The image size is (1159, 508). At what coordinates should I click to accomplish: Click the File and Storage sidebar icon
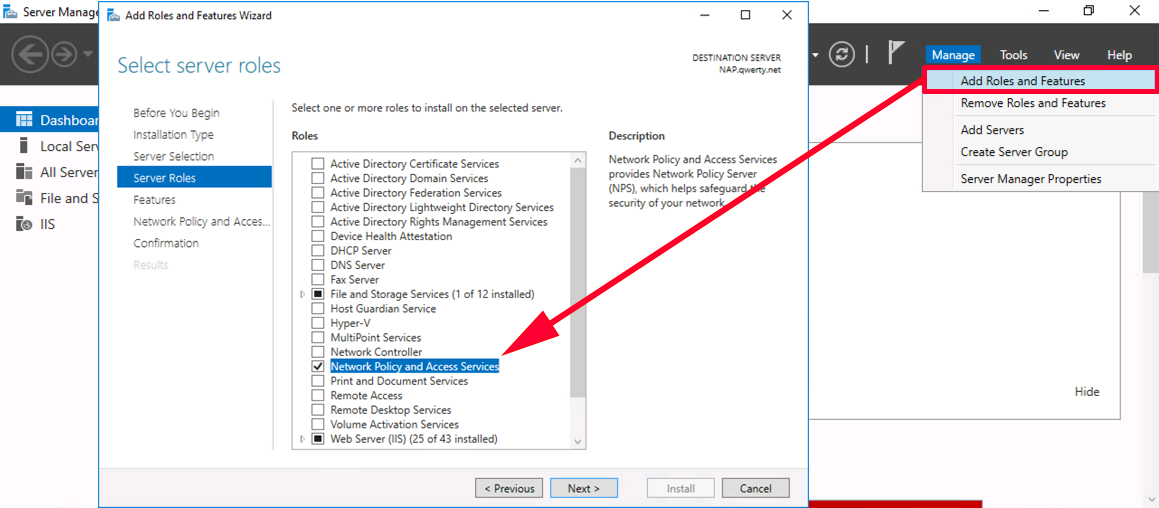pos(24,197)
